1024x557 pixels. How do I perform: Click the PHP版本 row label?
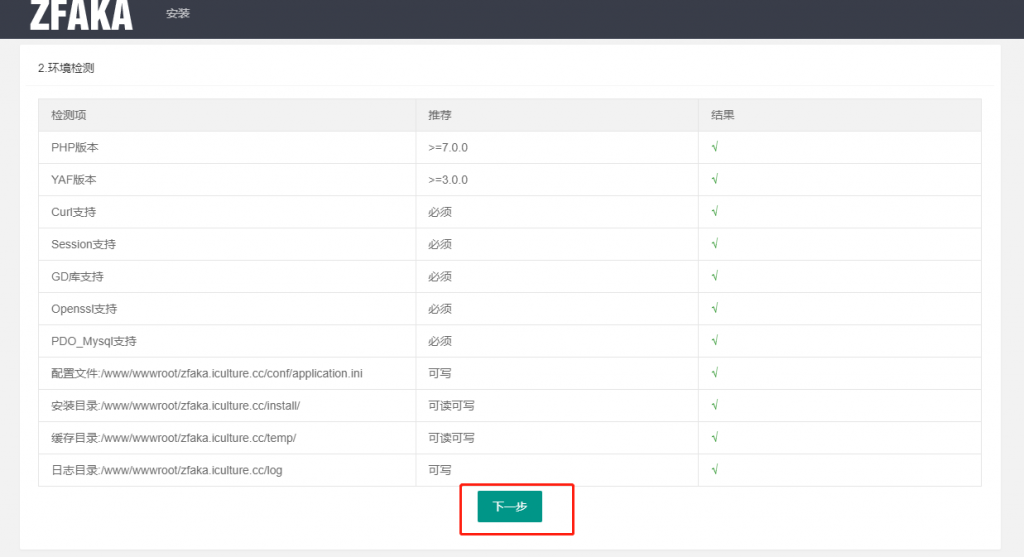click(75, 147)
